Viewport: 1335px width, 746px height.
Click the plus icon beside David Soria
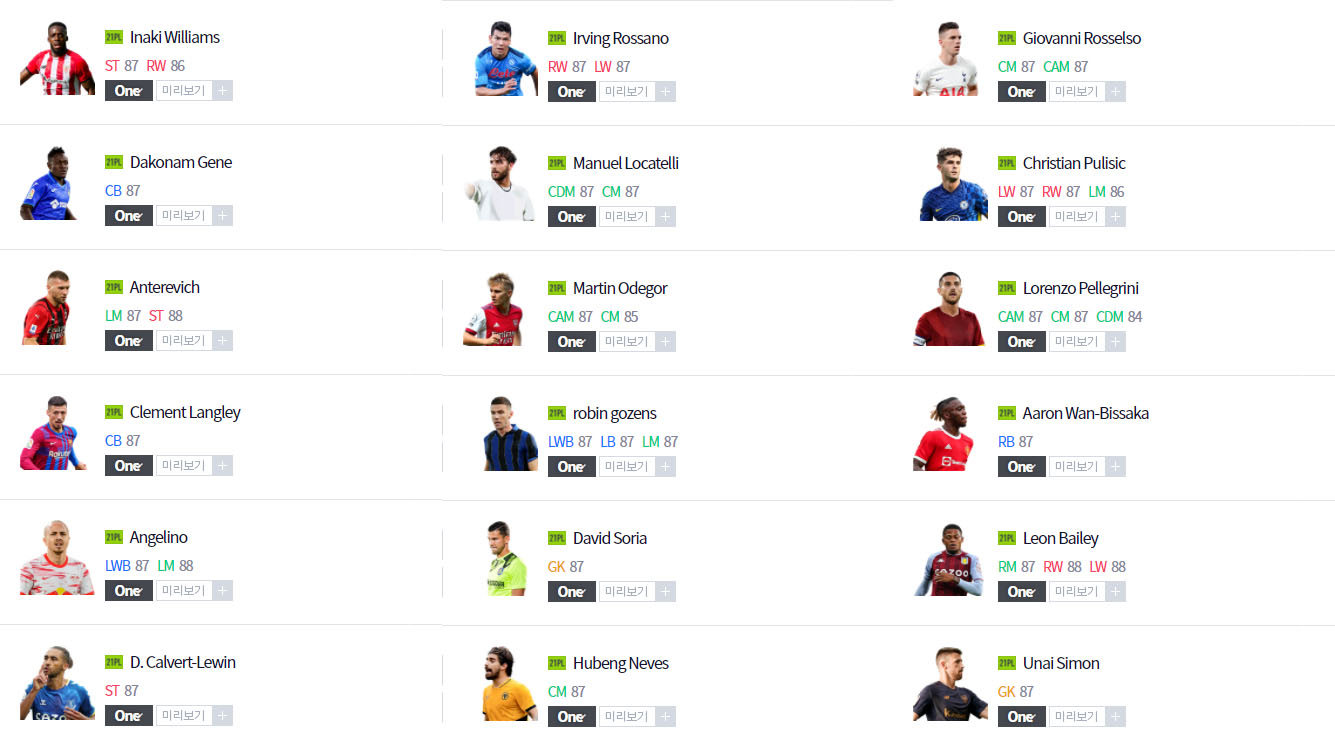666,591
